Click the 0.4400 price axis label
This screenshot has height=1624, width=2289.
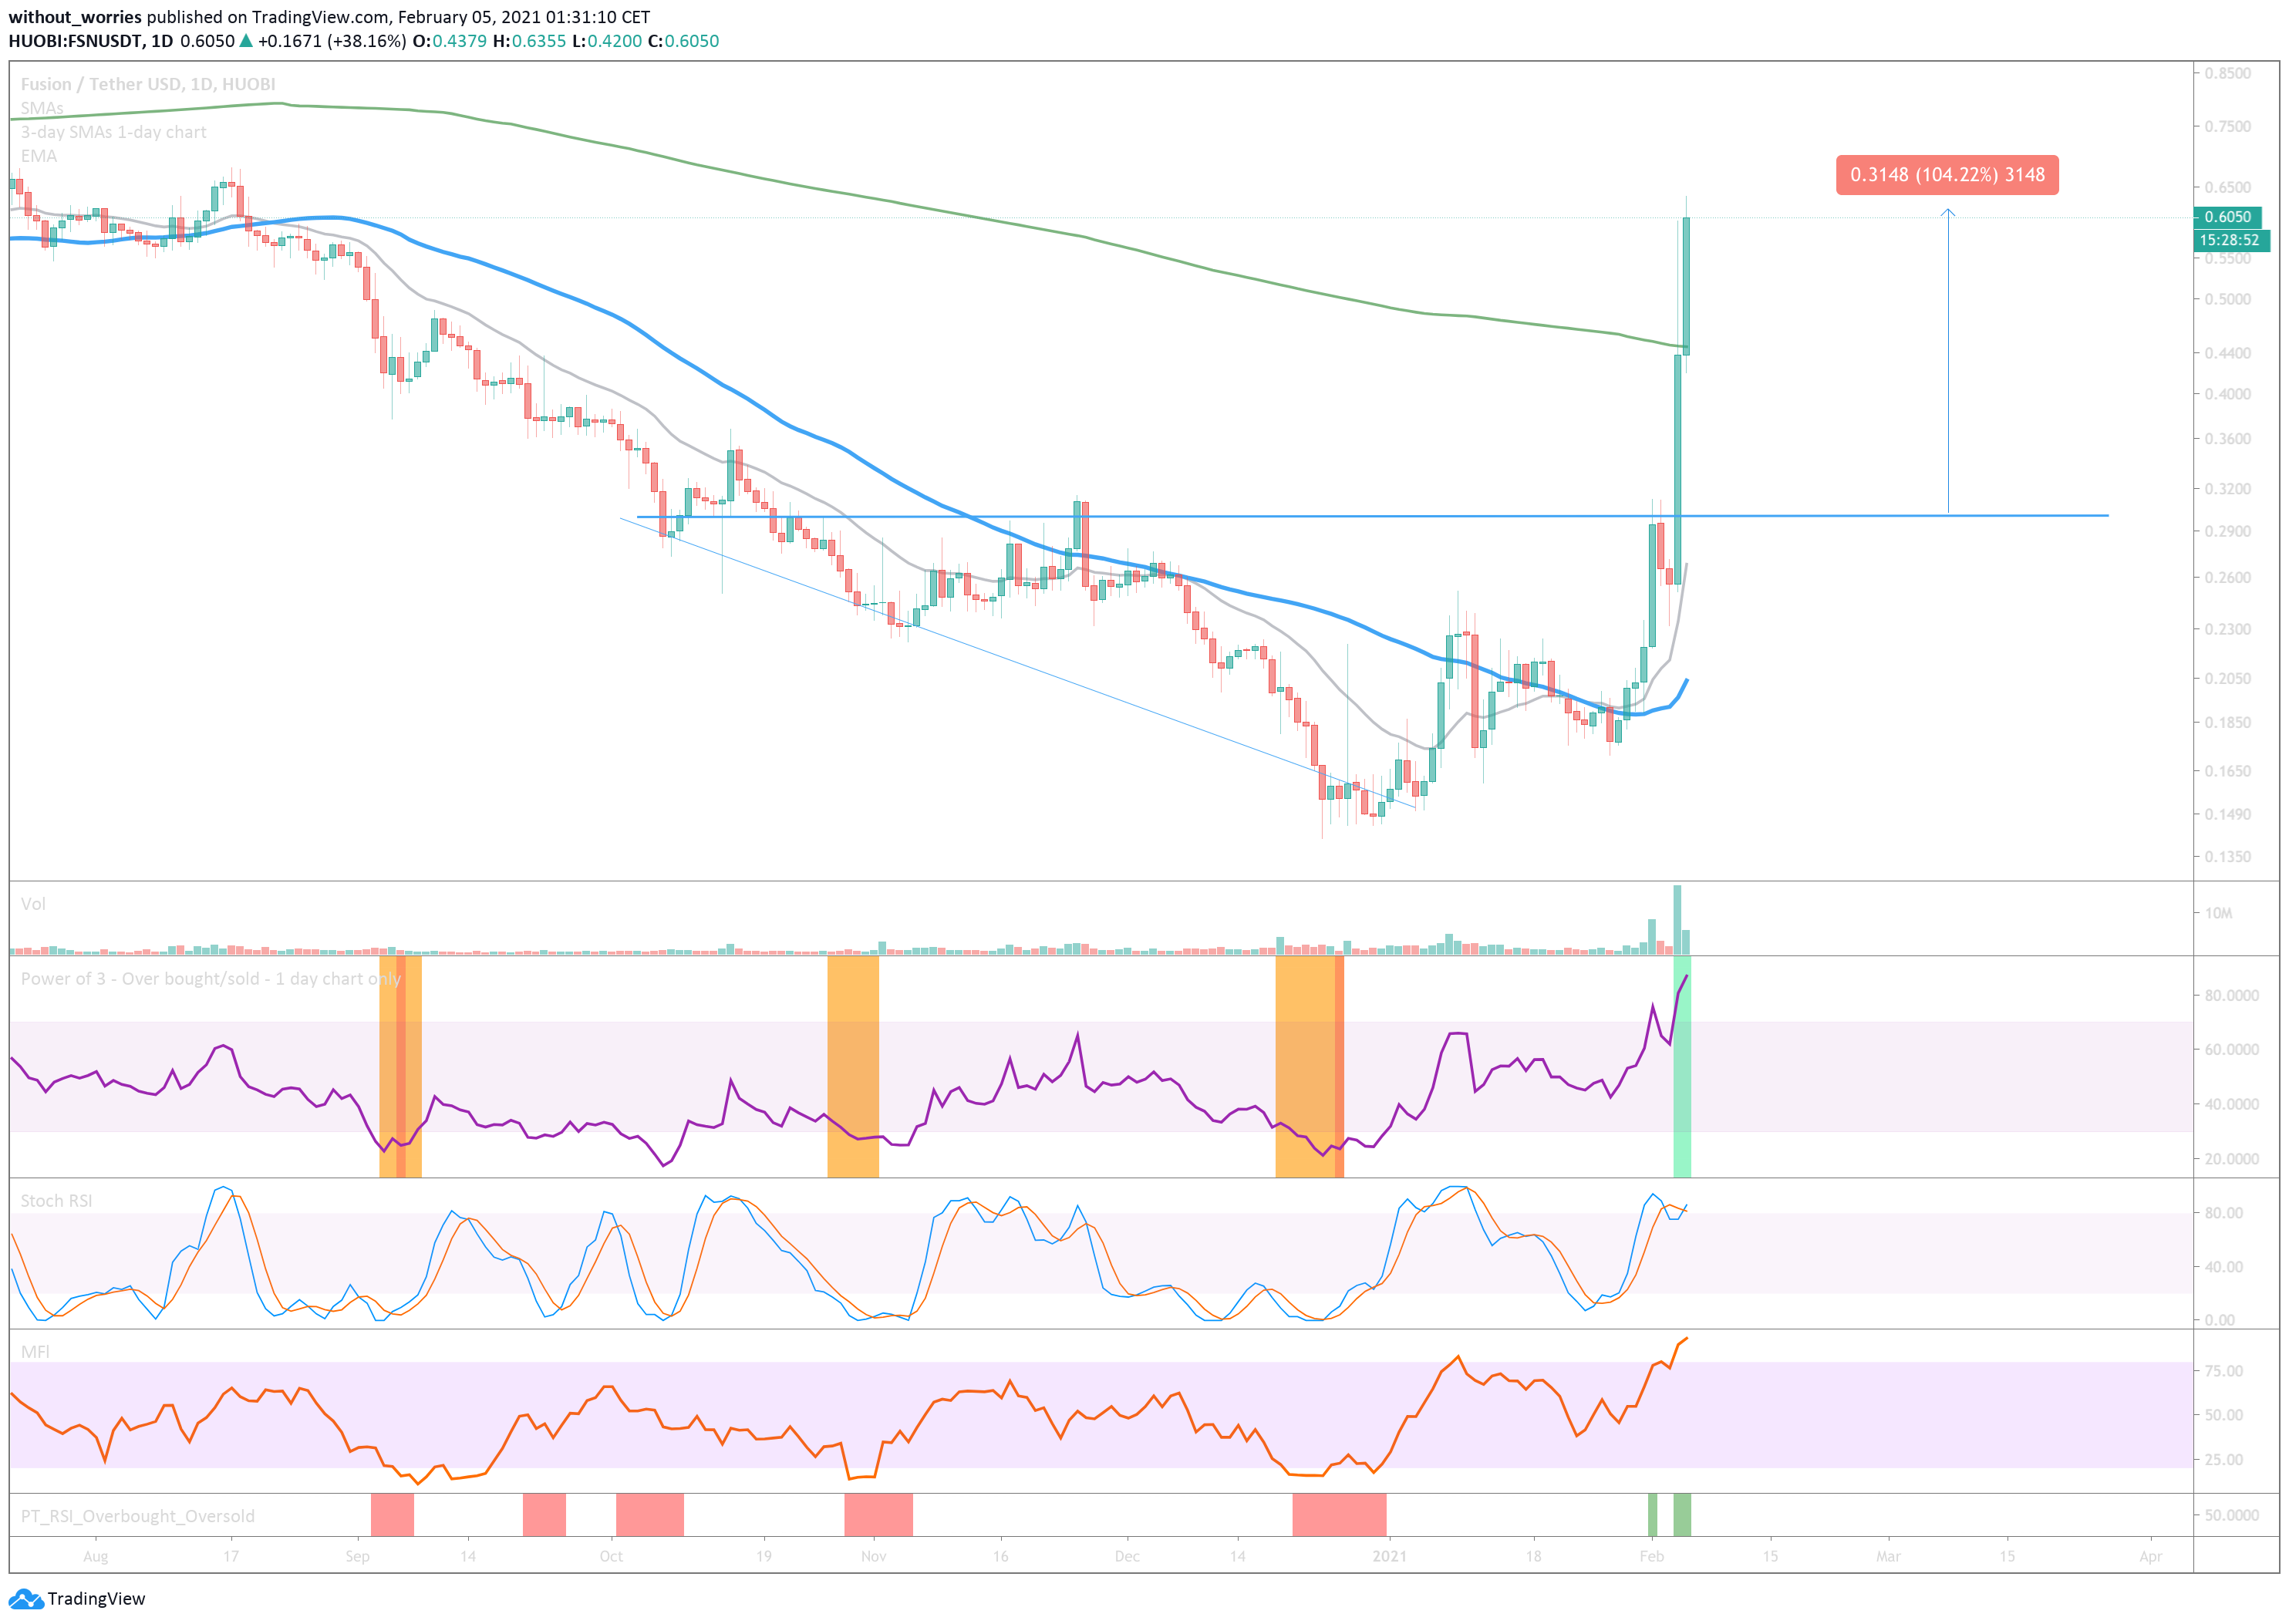[x=2227, y=353]
